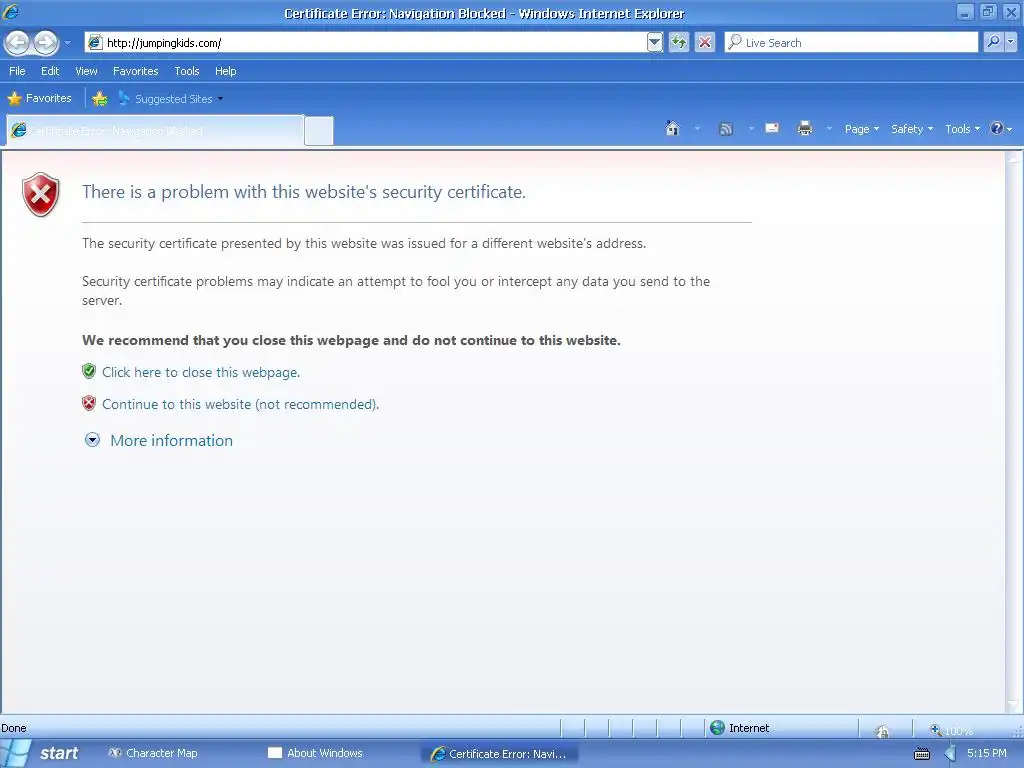
Task: Open the Favorites center star button
Action: pyautogui.click(x=39, y=99)
